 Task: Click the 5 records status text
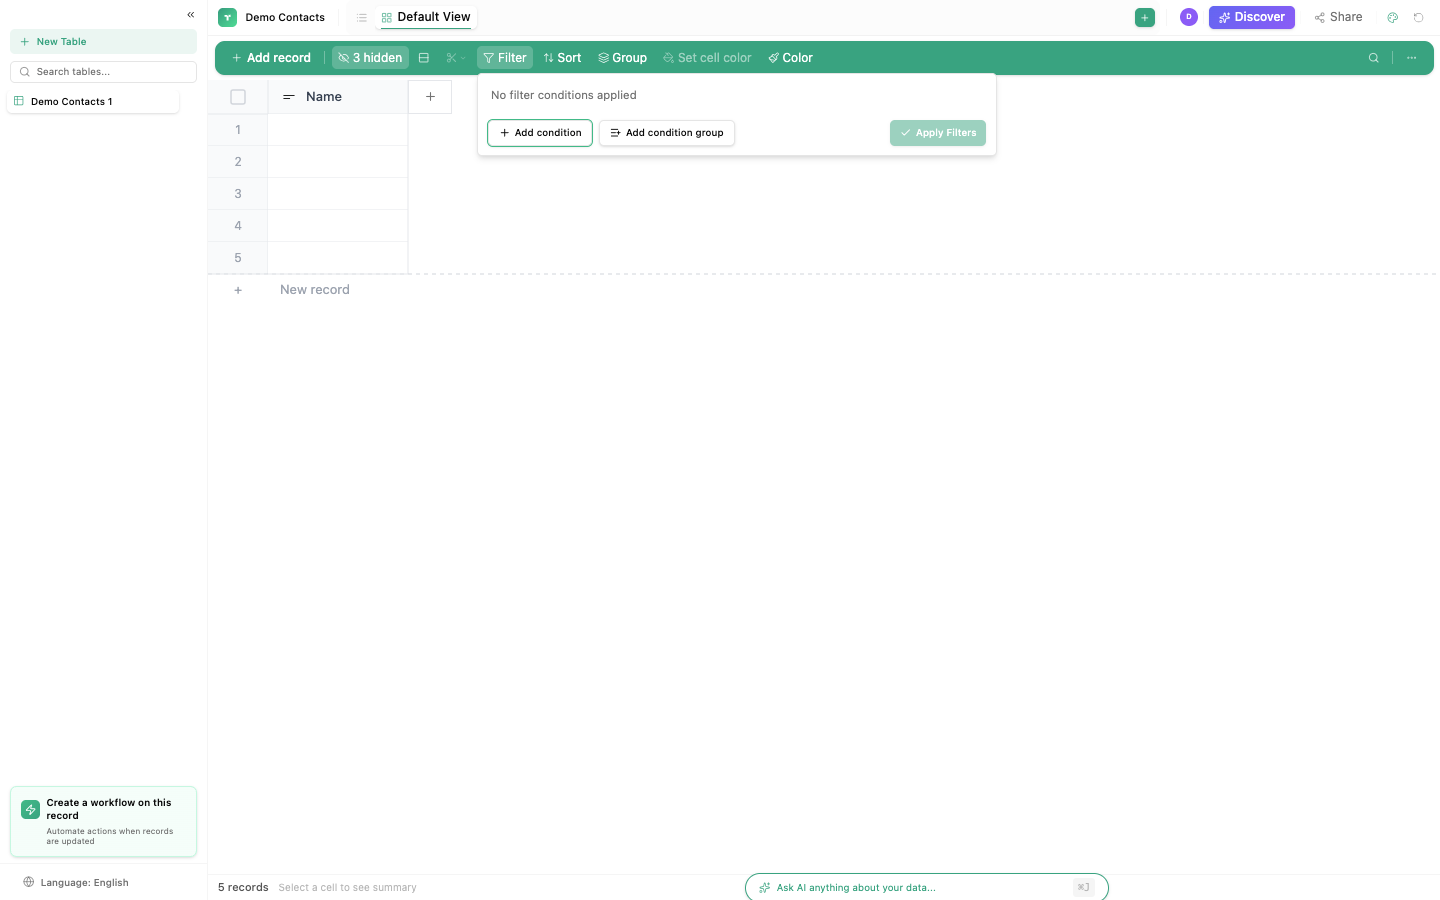[243, 888]
